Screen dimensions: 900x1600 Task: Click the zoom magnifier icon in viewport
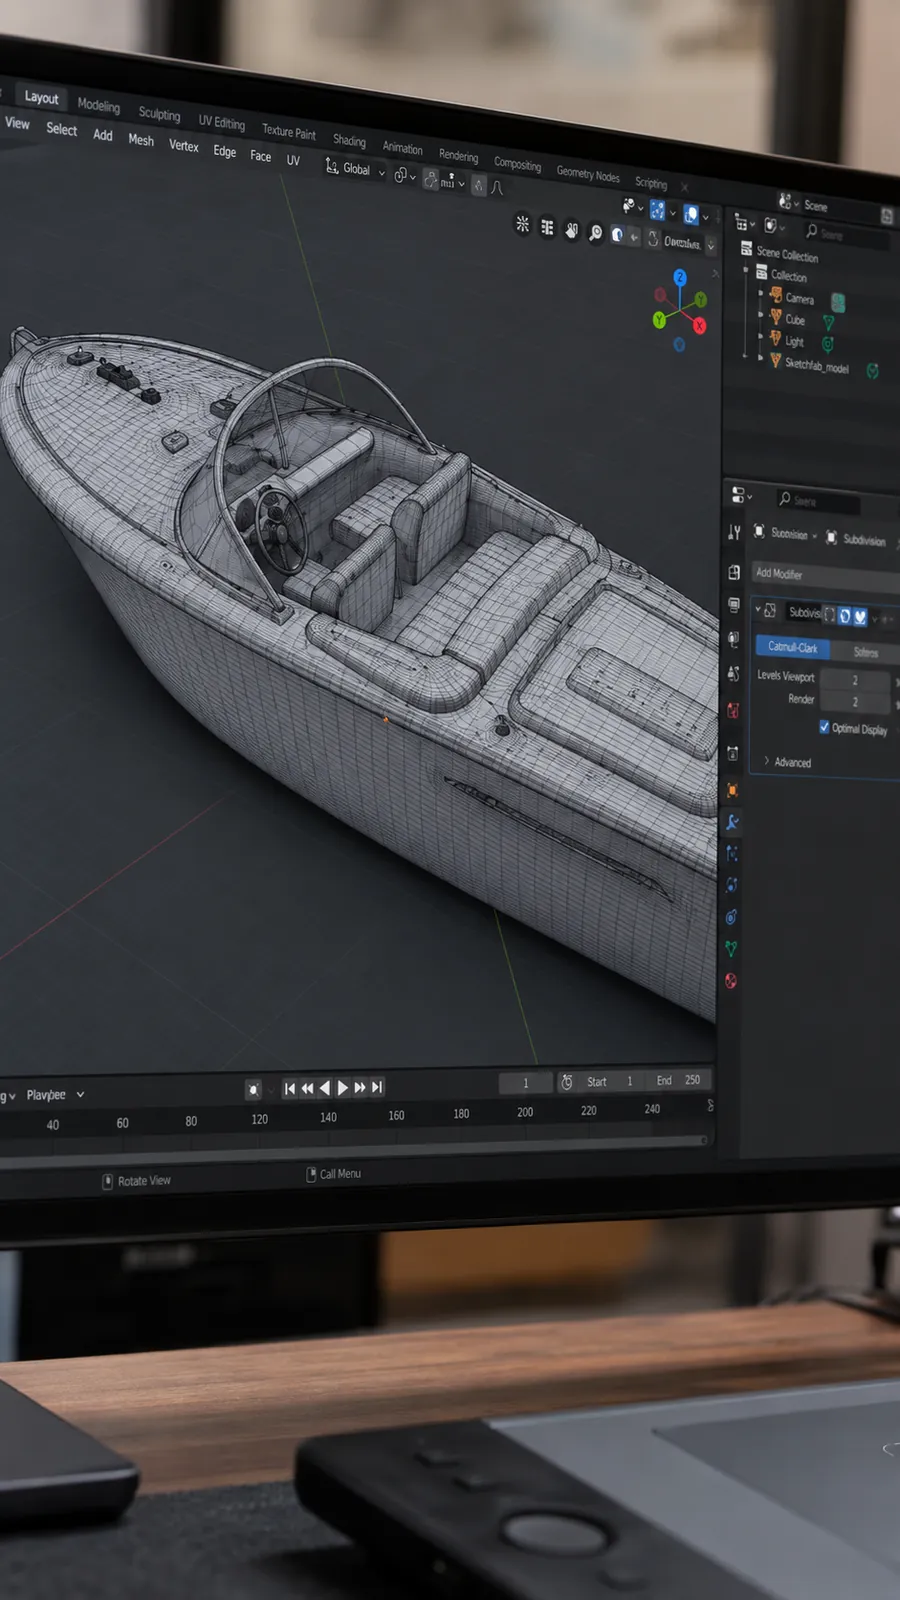[595, 233]
